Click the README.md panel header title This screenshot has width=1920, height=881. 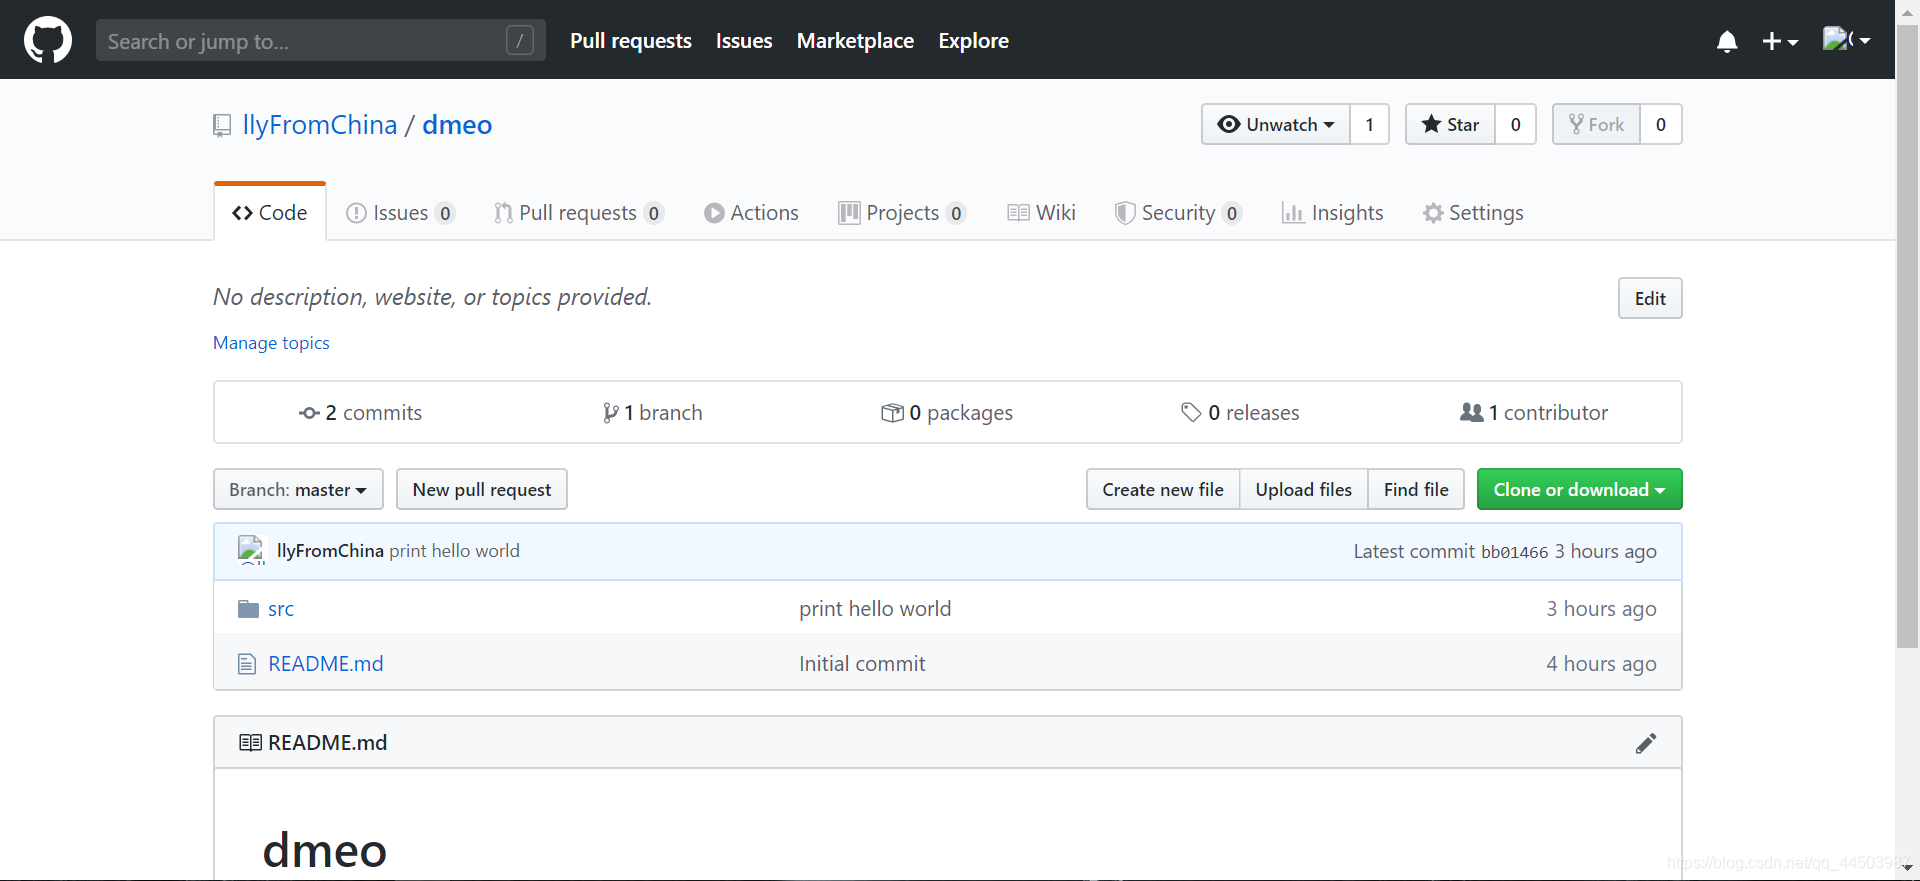coord(327,743)
